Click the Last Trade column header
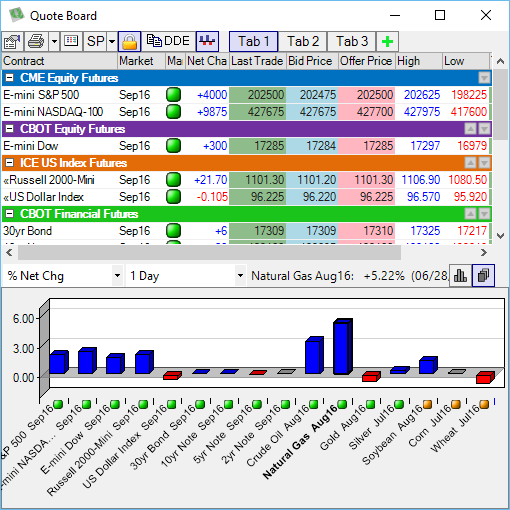The width and height of the screenshot is (510, 510). 258,61
